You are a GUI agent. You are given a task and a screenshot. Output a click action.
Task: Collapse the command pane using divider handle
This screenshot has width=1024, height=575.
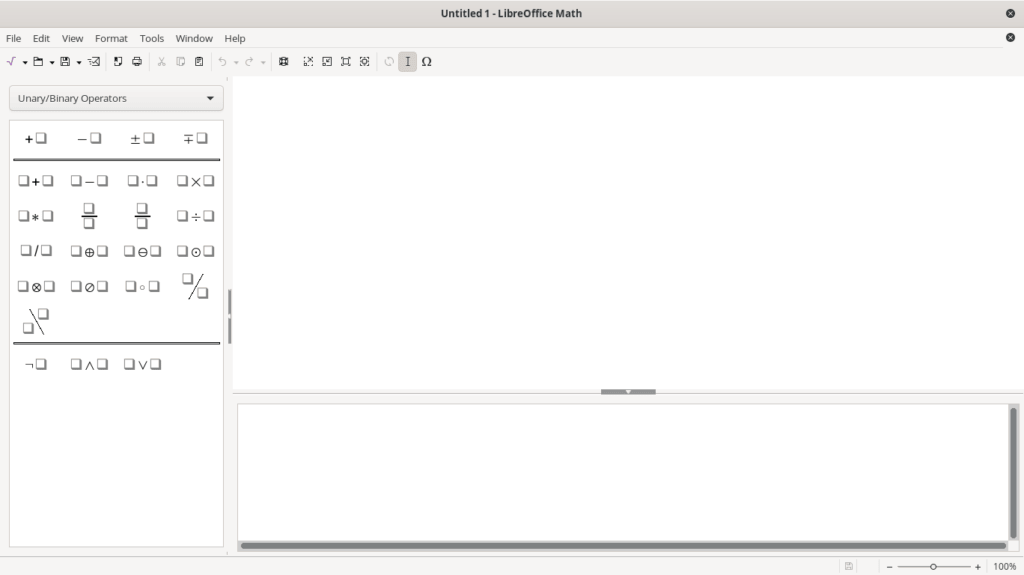pos(628,392)
